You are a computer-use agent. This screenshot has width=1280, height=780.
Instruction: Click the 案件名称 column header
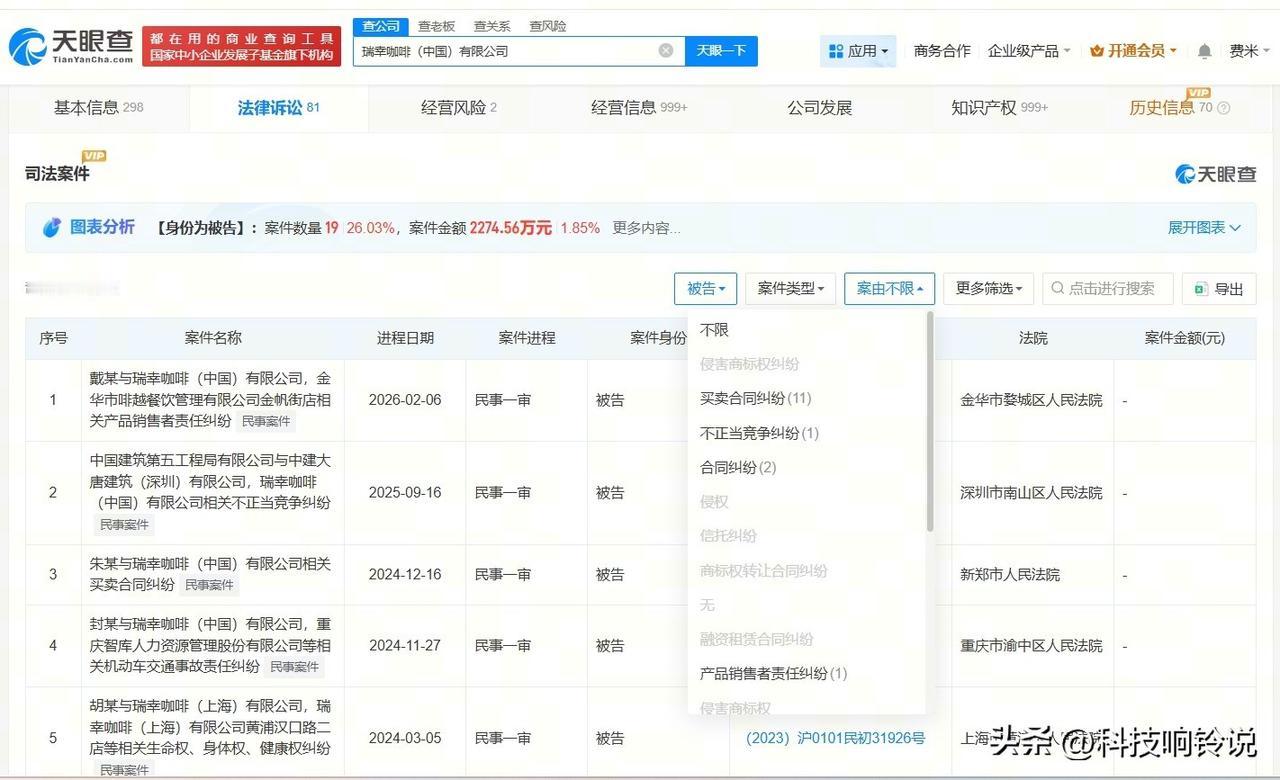tap(213, 338)
